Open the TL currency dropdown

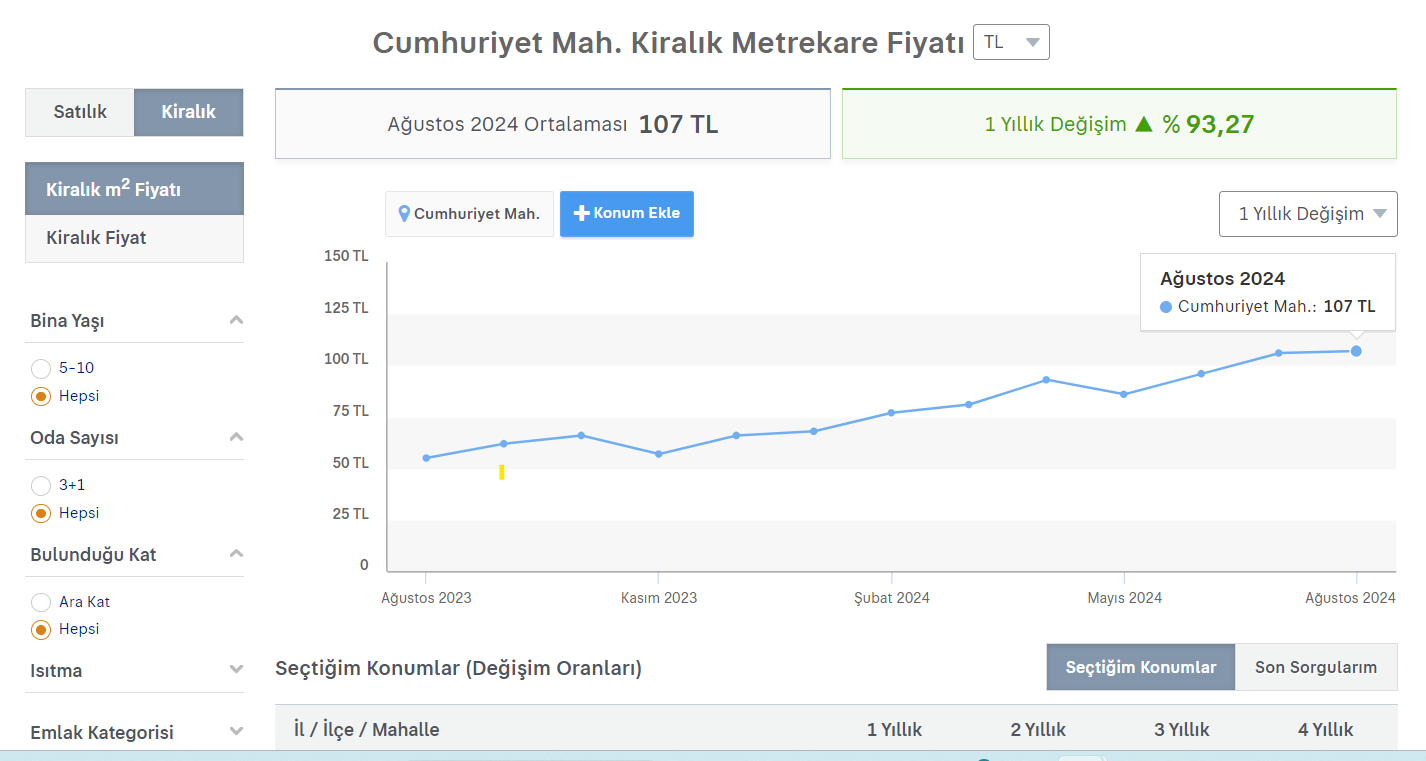pyautogui.click(x=1011, y=42)
